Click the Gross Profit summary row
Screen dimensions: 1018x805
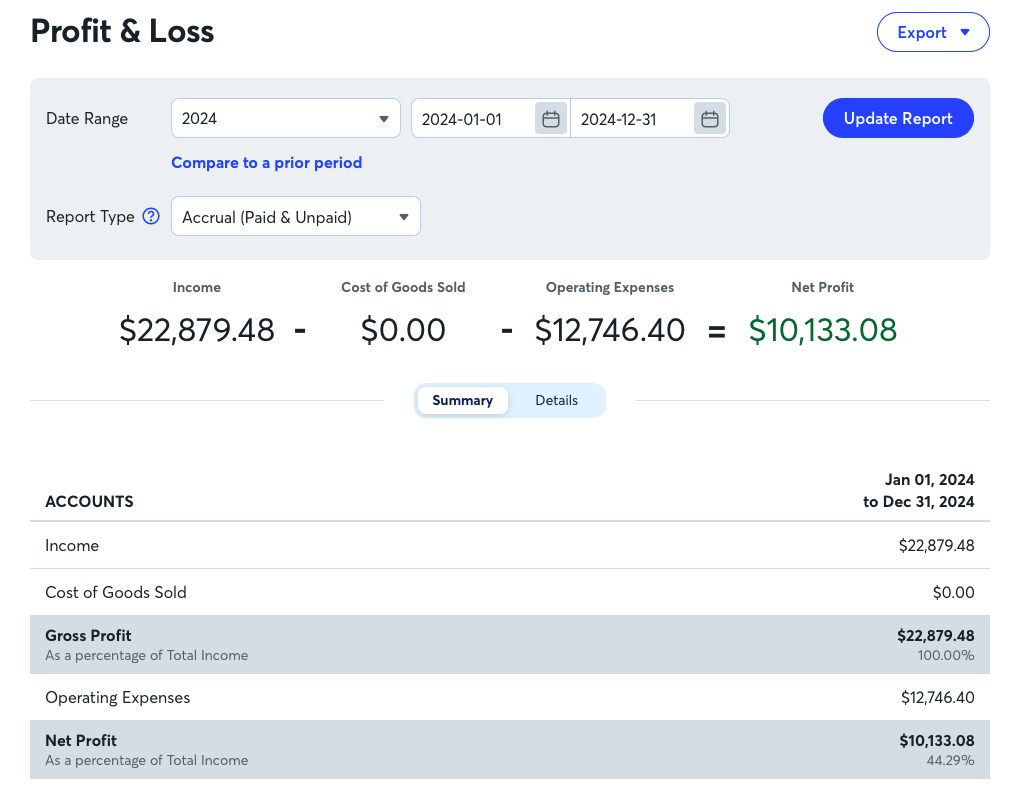(x=510, y=644)
